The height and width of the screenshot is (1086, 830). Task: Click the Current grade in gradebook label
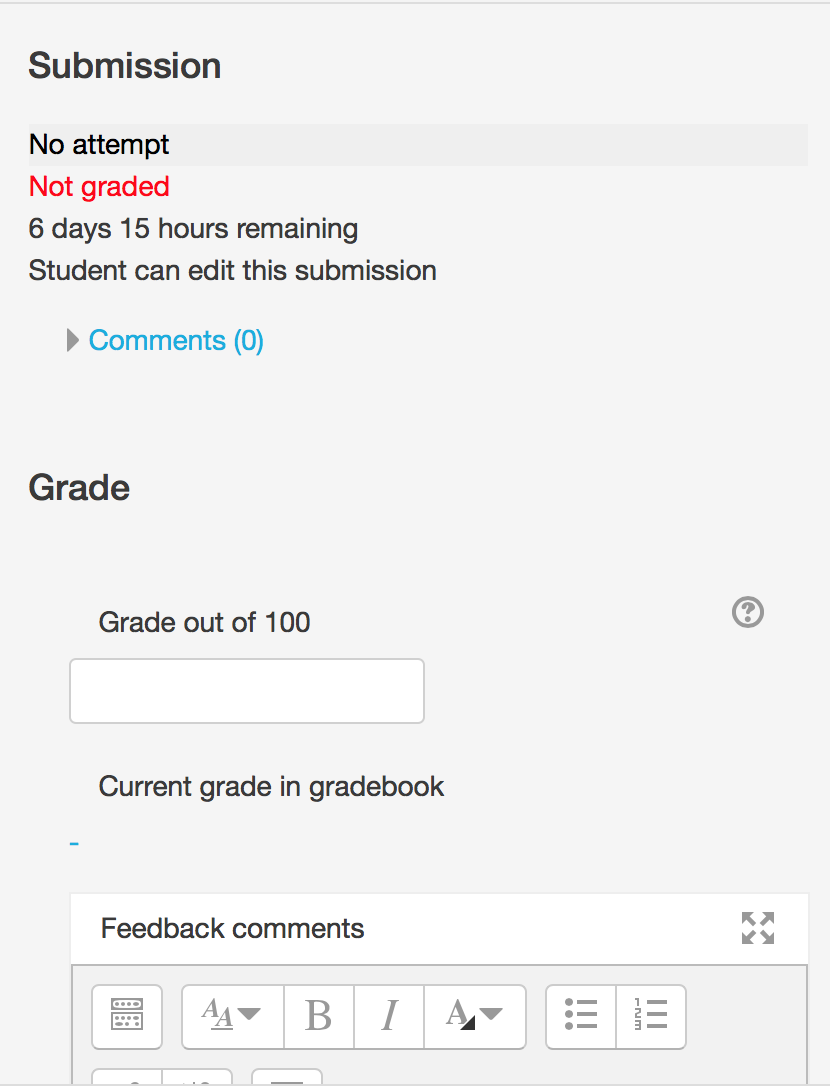point(271,787)
